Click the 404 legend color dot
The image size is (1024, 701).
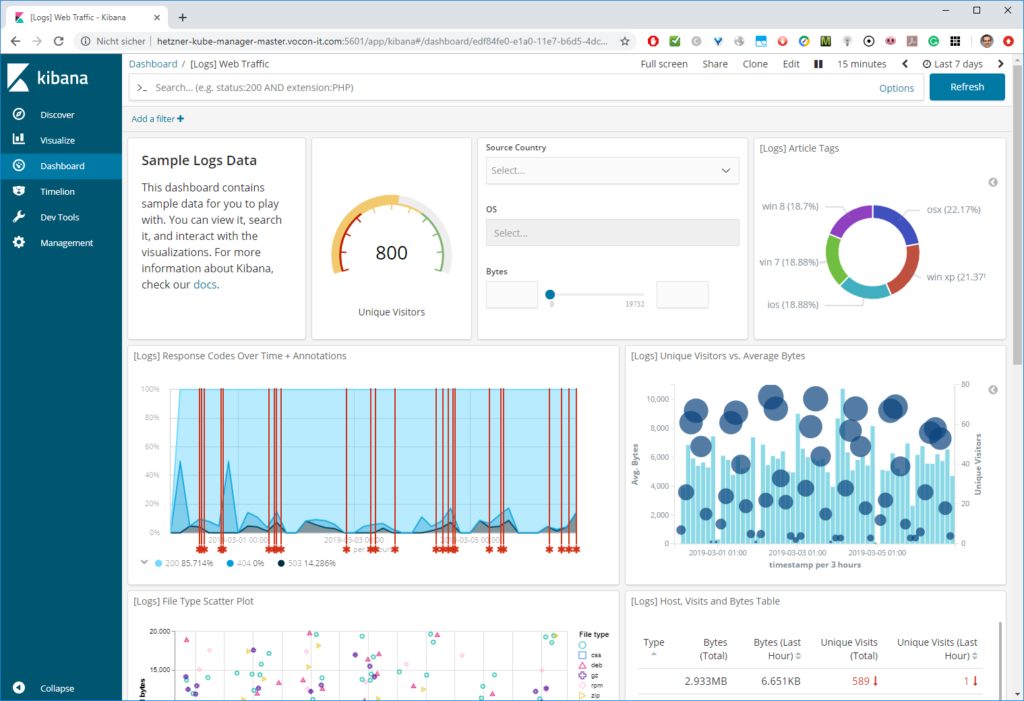(x=230, y=563)
